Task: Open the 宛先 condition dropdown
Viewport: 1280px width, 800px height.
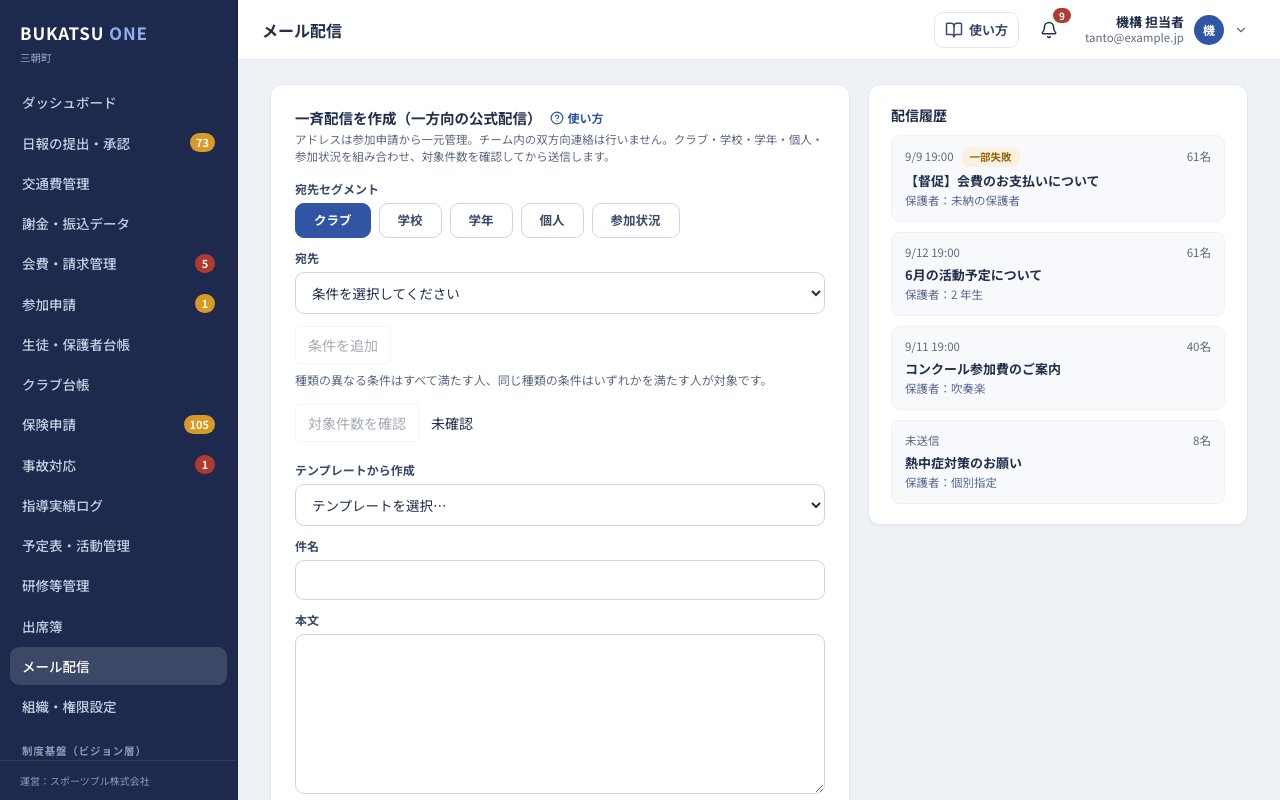Action: [x=560, y=293]
